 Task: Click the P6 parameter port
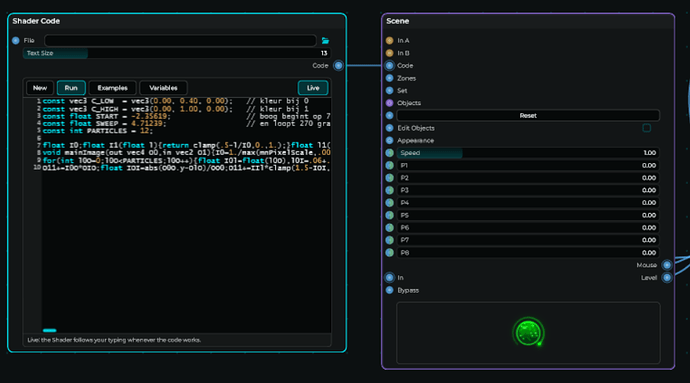tap(389, 228)
